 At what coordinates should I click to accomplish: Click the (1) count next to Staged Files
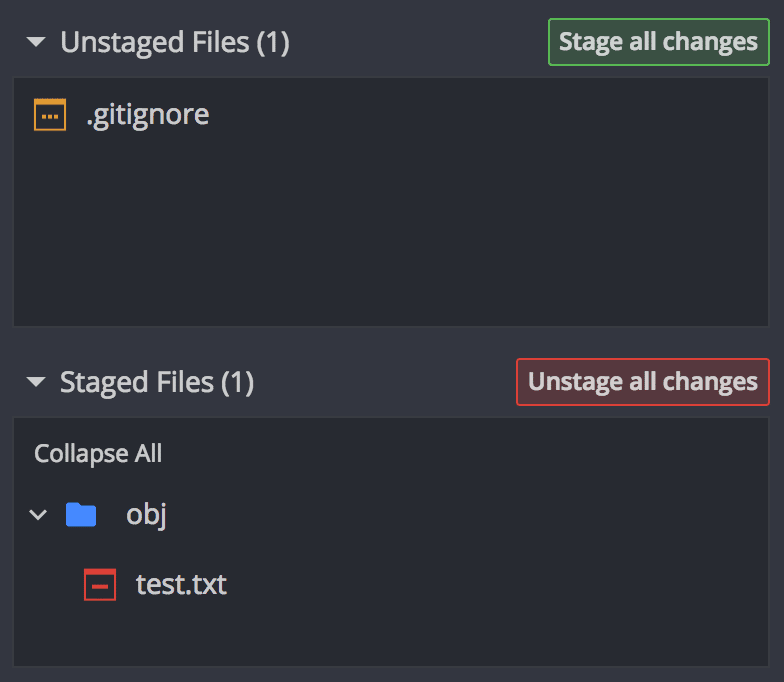point(237,382)
